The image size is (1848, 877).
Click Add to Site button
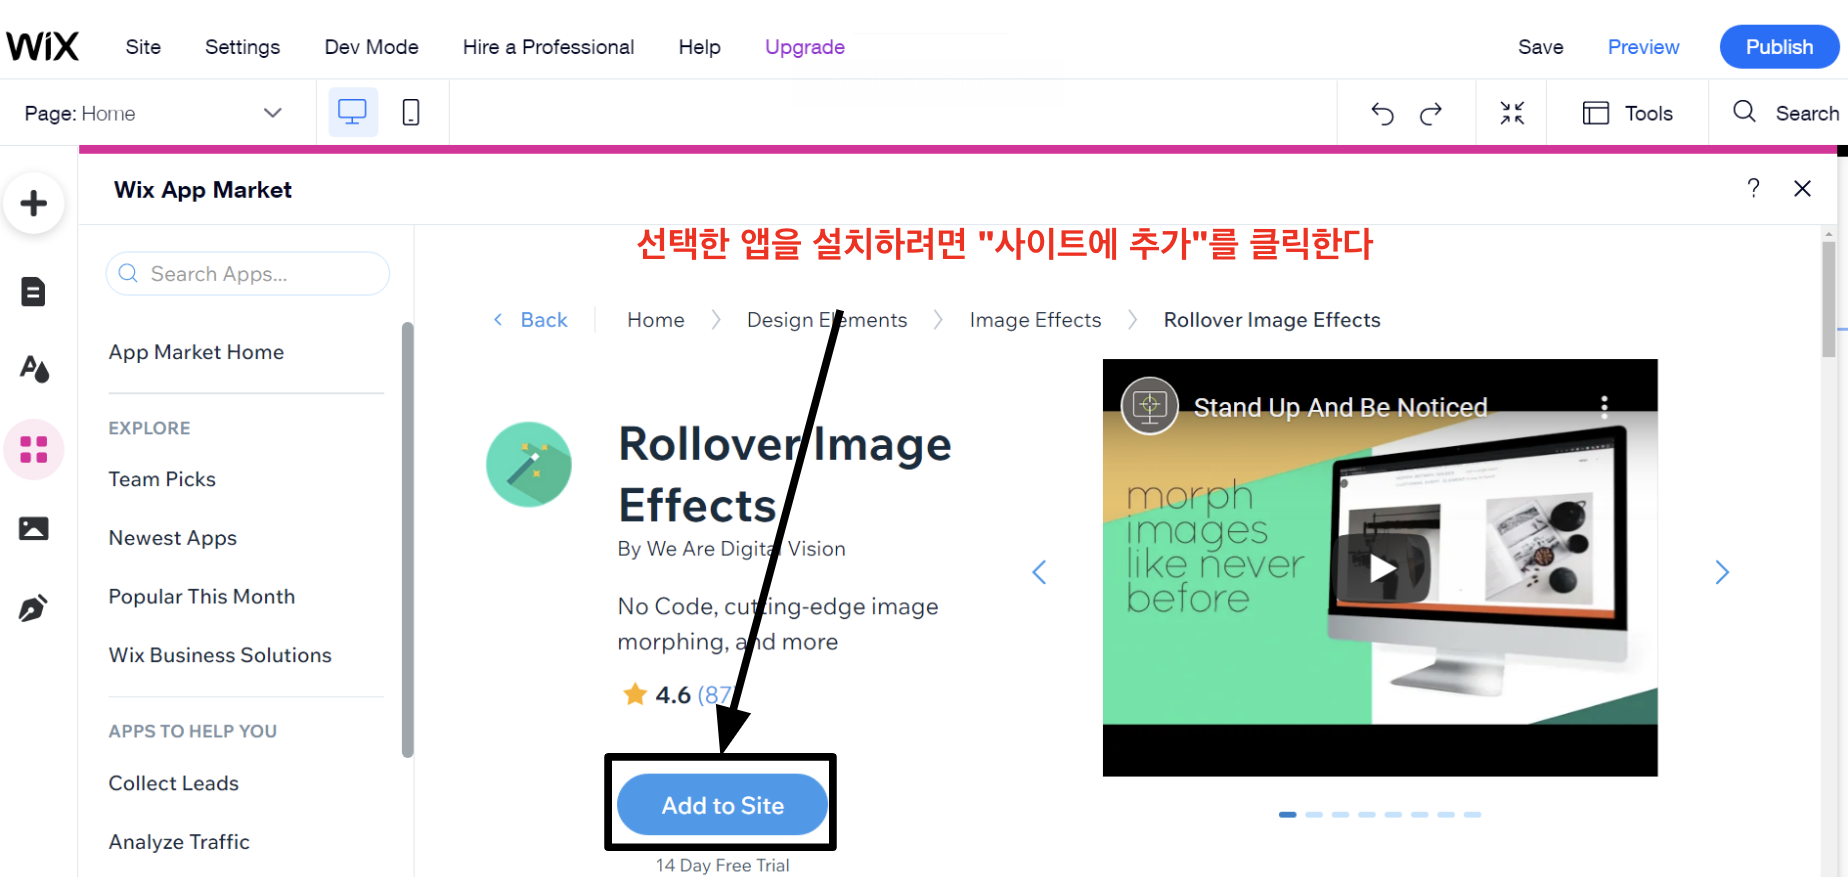pyautogui.click(x=722, y=805)
